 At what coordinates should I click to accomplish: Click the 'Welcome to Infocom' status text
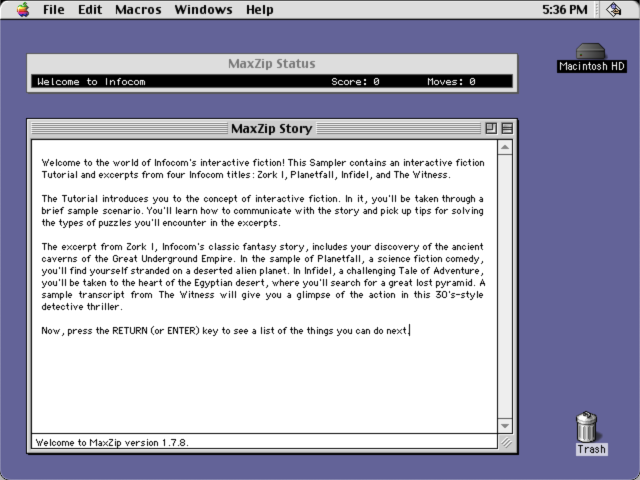[x=91, y=82]
